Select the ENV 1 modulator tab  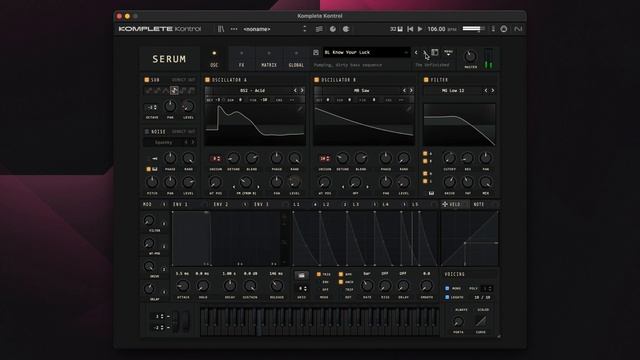pos(181,204)
